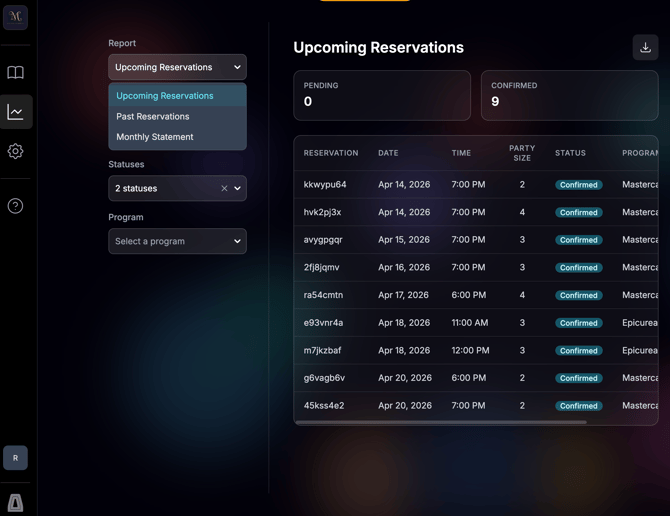Click the help question mark icon
Image resolution: width=670 pixels, height=516 pixels.
tap(15, 206)
